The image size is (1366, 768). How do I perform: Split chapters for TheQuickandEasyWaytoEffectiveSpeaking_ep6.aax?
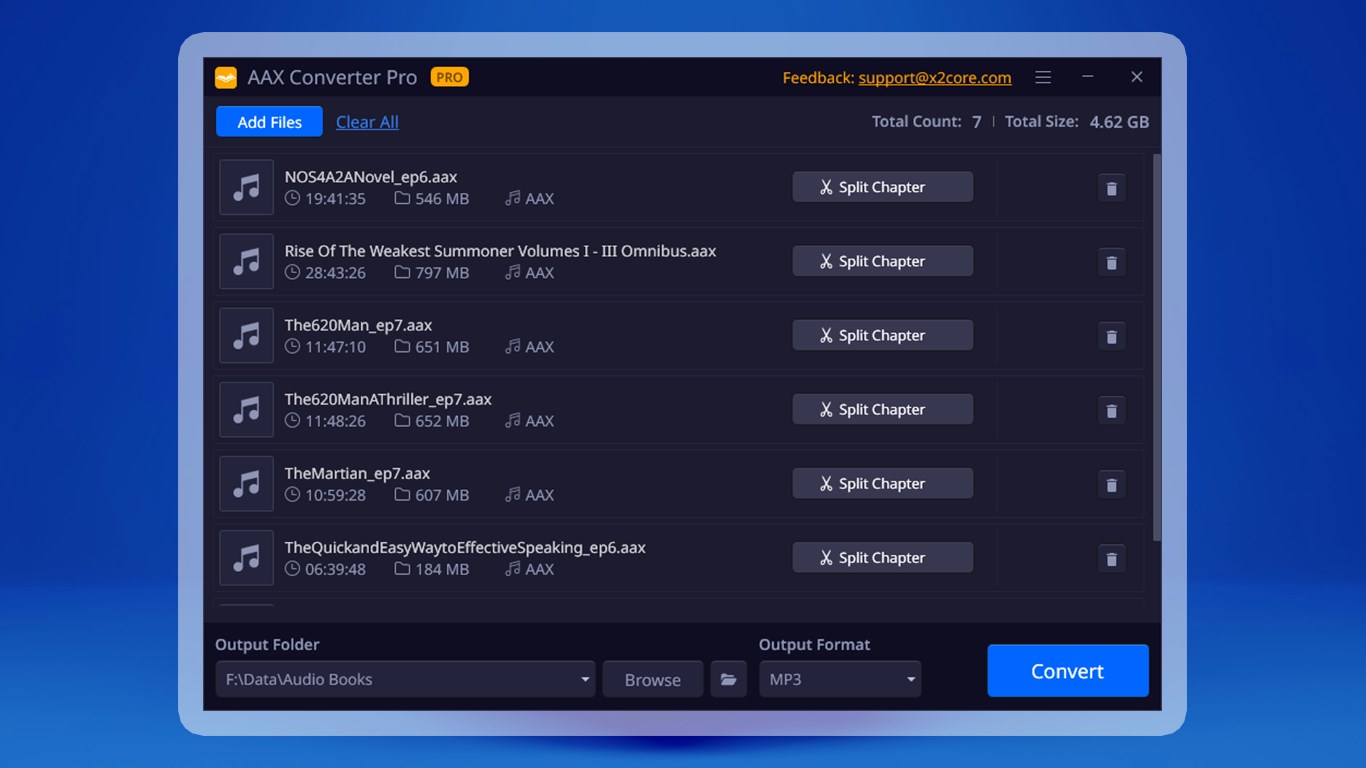(882, 557)
